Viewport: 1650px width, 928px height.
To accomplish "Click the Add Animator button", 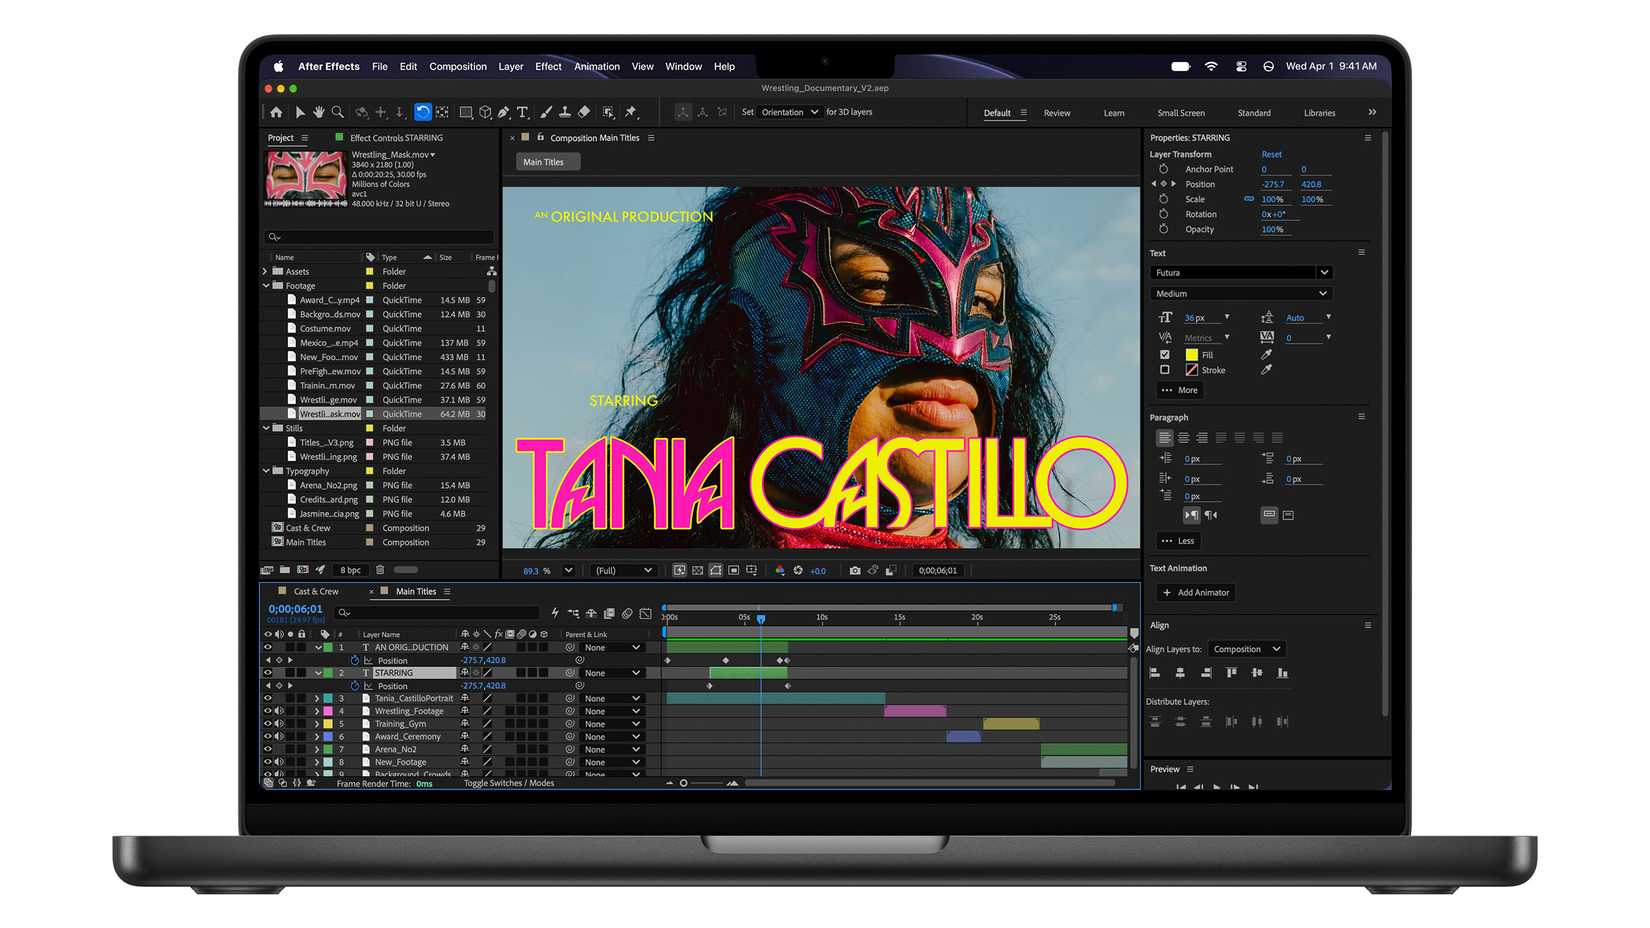I will 1196,593.
